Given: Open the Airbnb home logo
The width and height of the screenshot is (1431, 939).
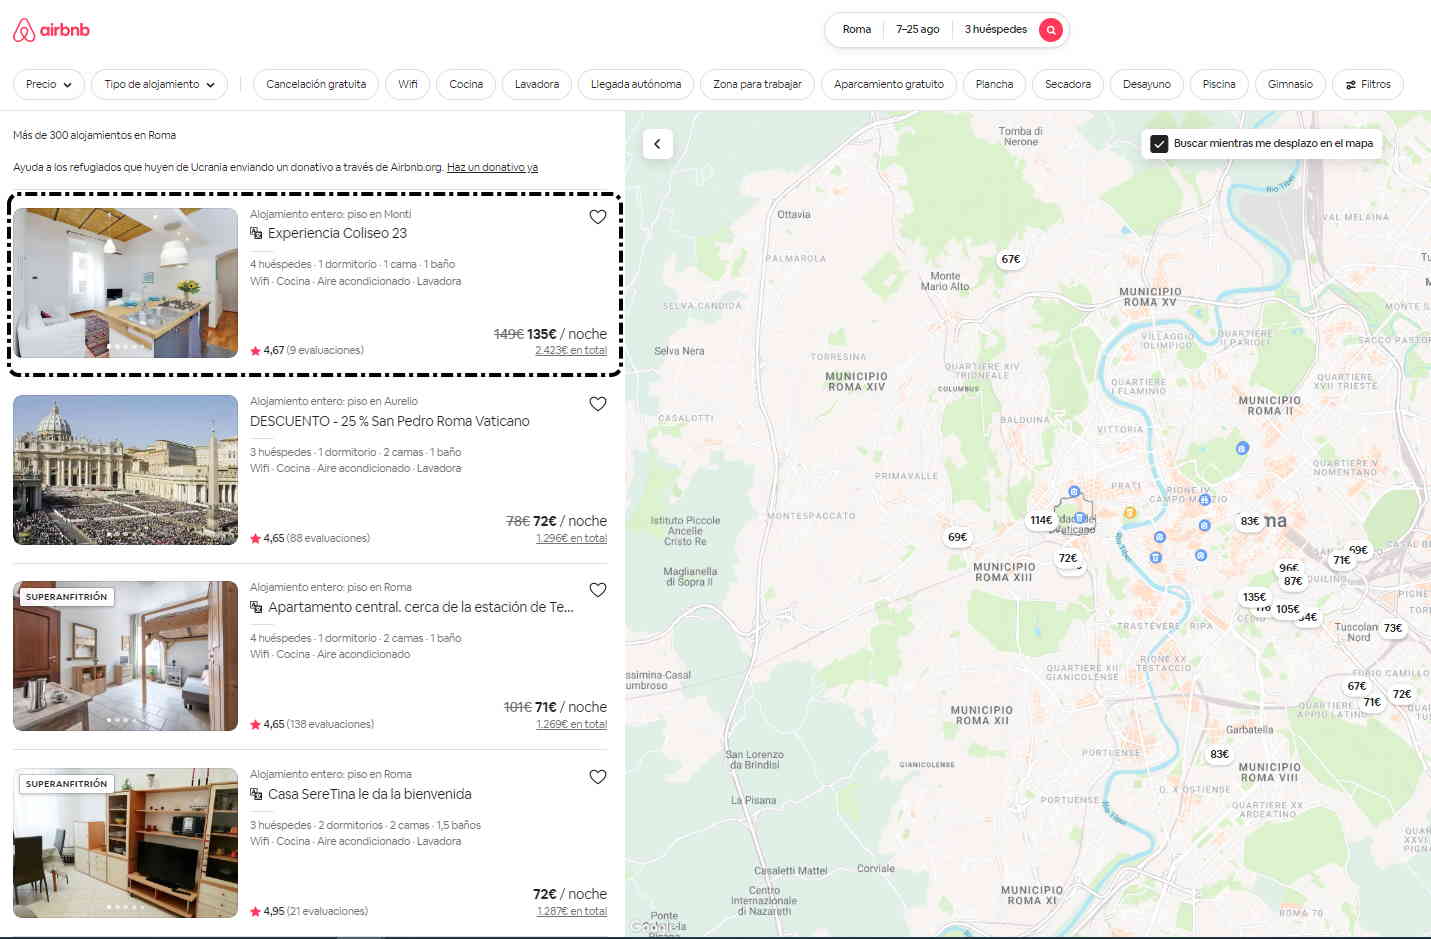Looking at the screenshot, I should pyautogui.click(x=51, y=30).
